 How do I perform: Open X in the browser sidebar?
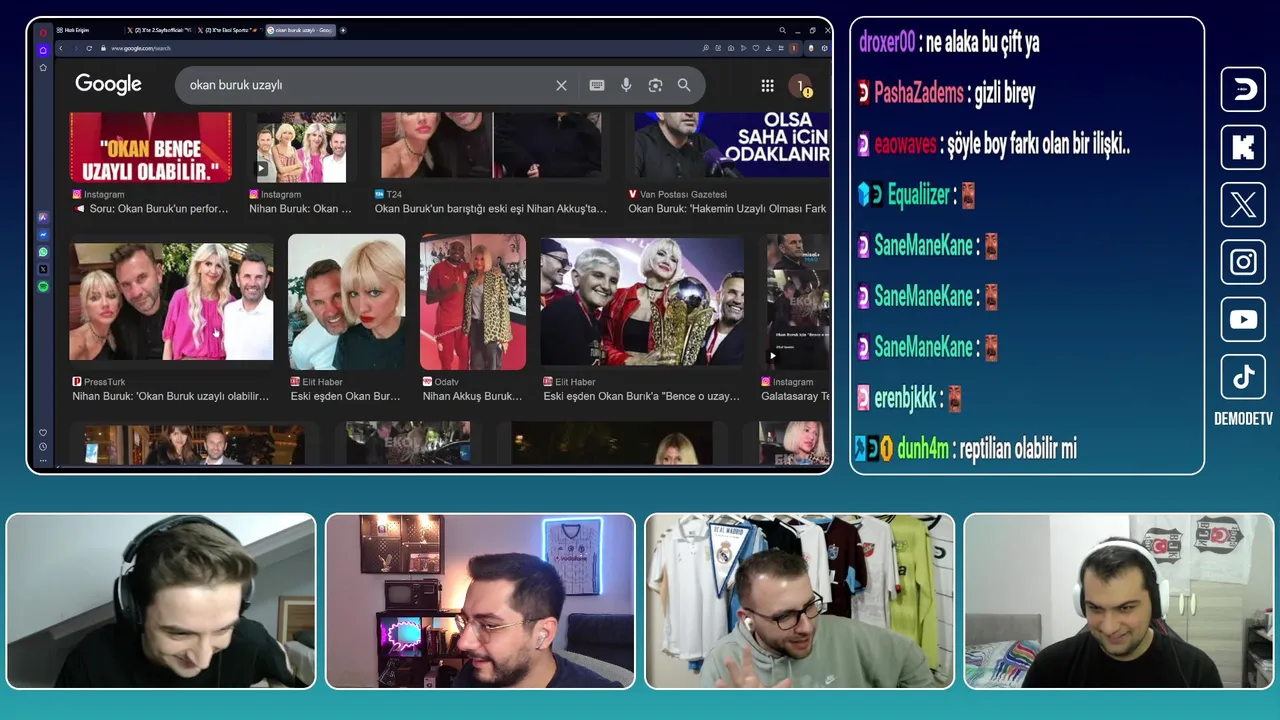pos(43,269)
